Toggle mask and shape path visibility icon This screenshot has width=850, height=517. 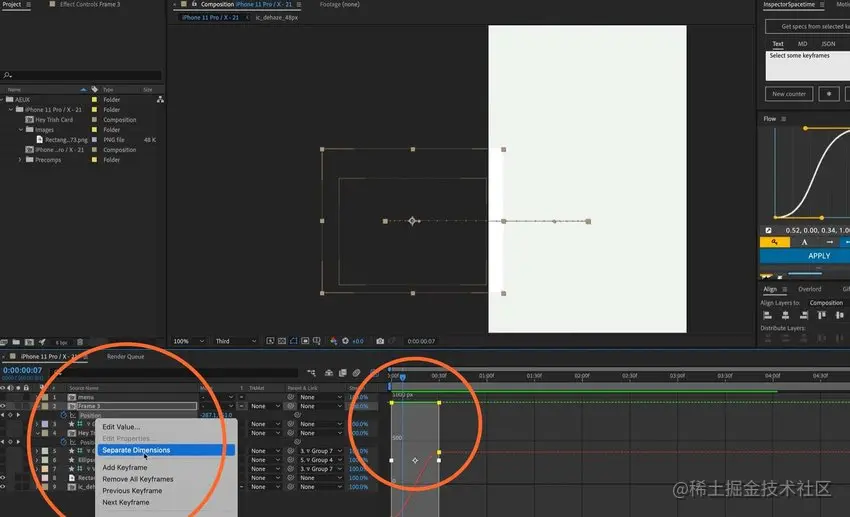[294, 341]
